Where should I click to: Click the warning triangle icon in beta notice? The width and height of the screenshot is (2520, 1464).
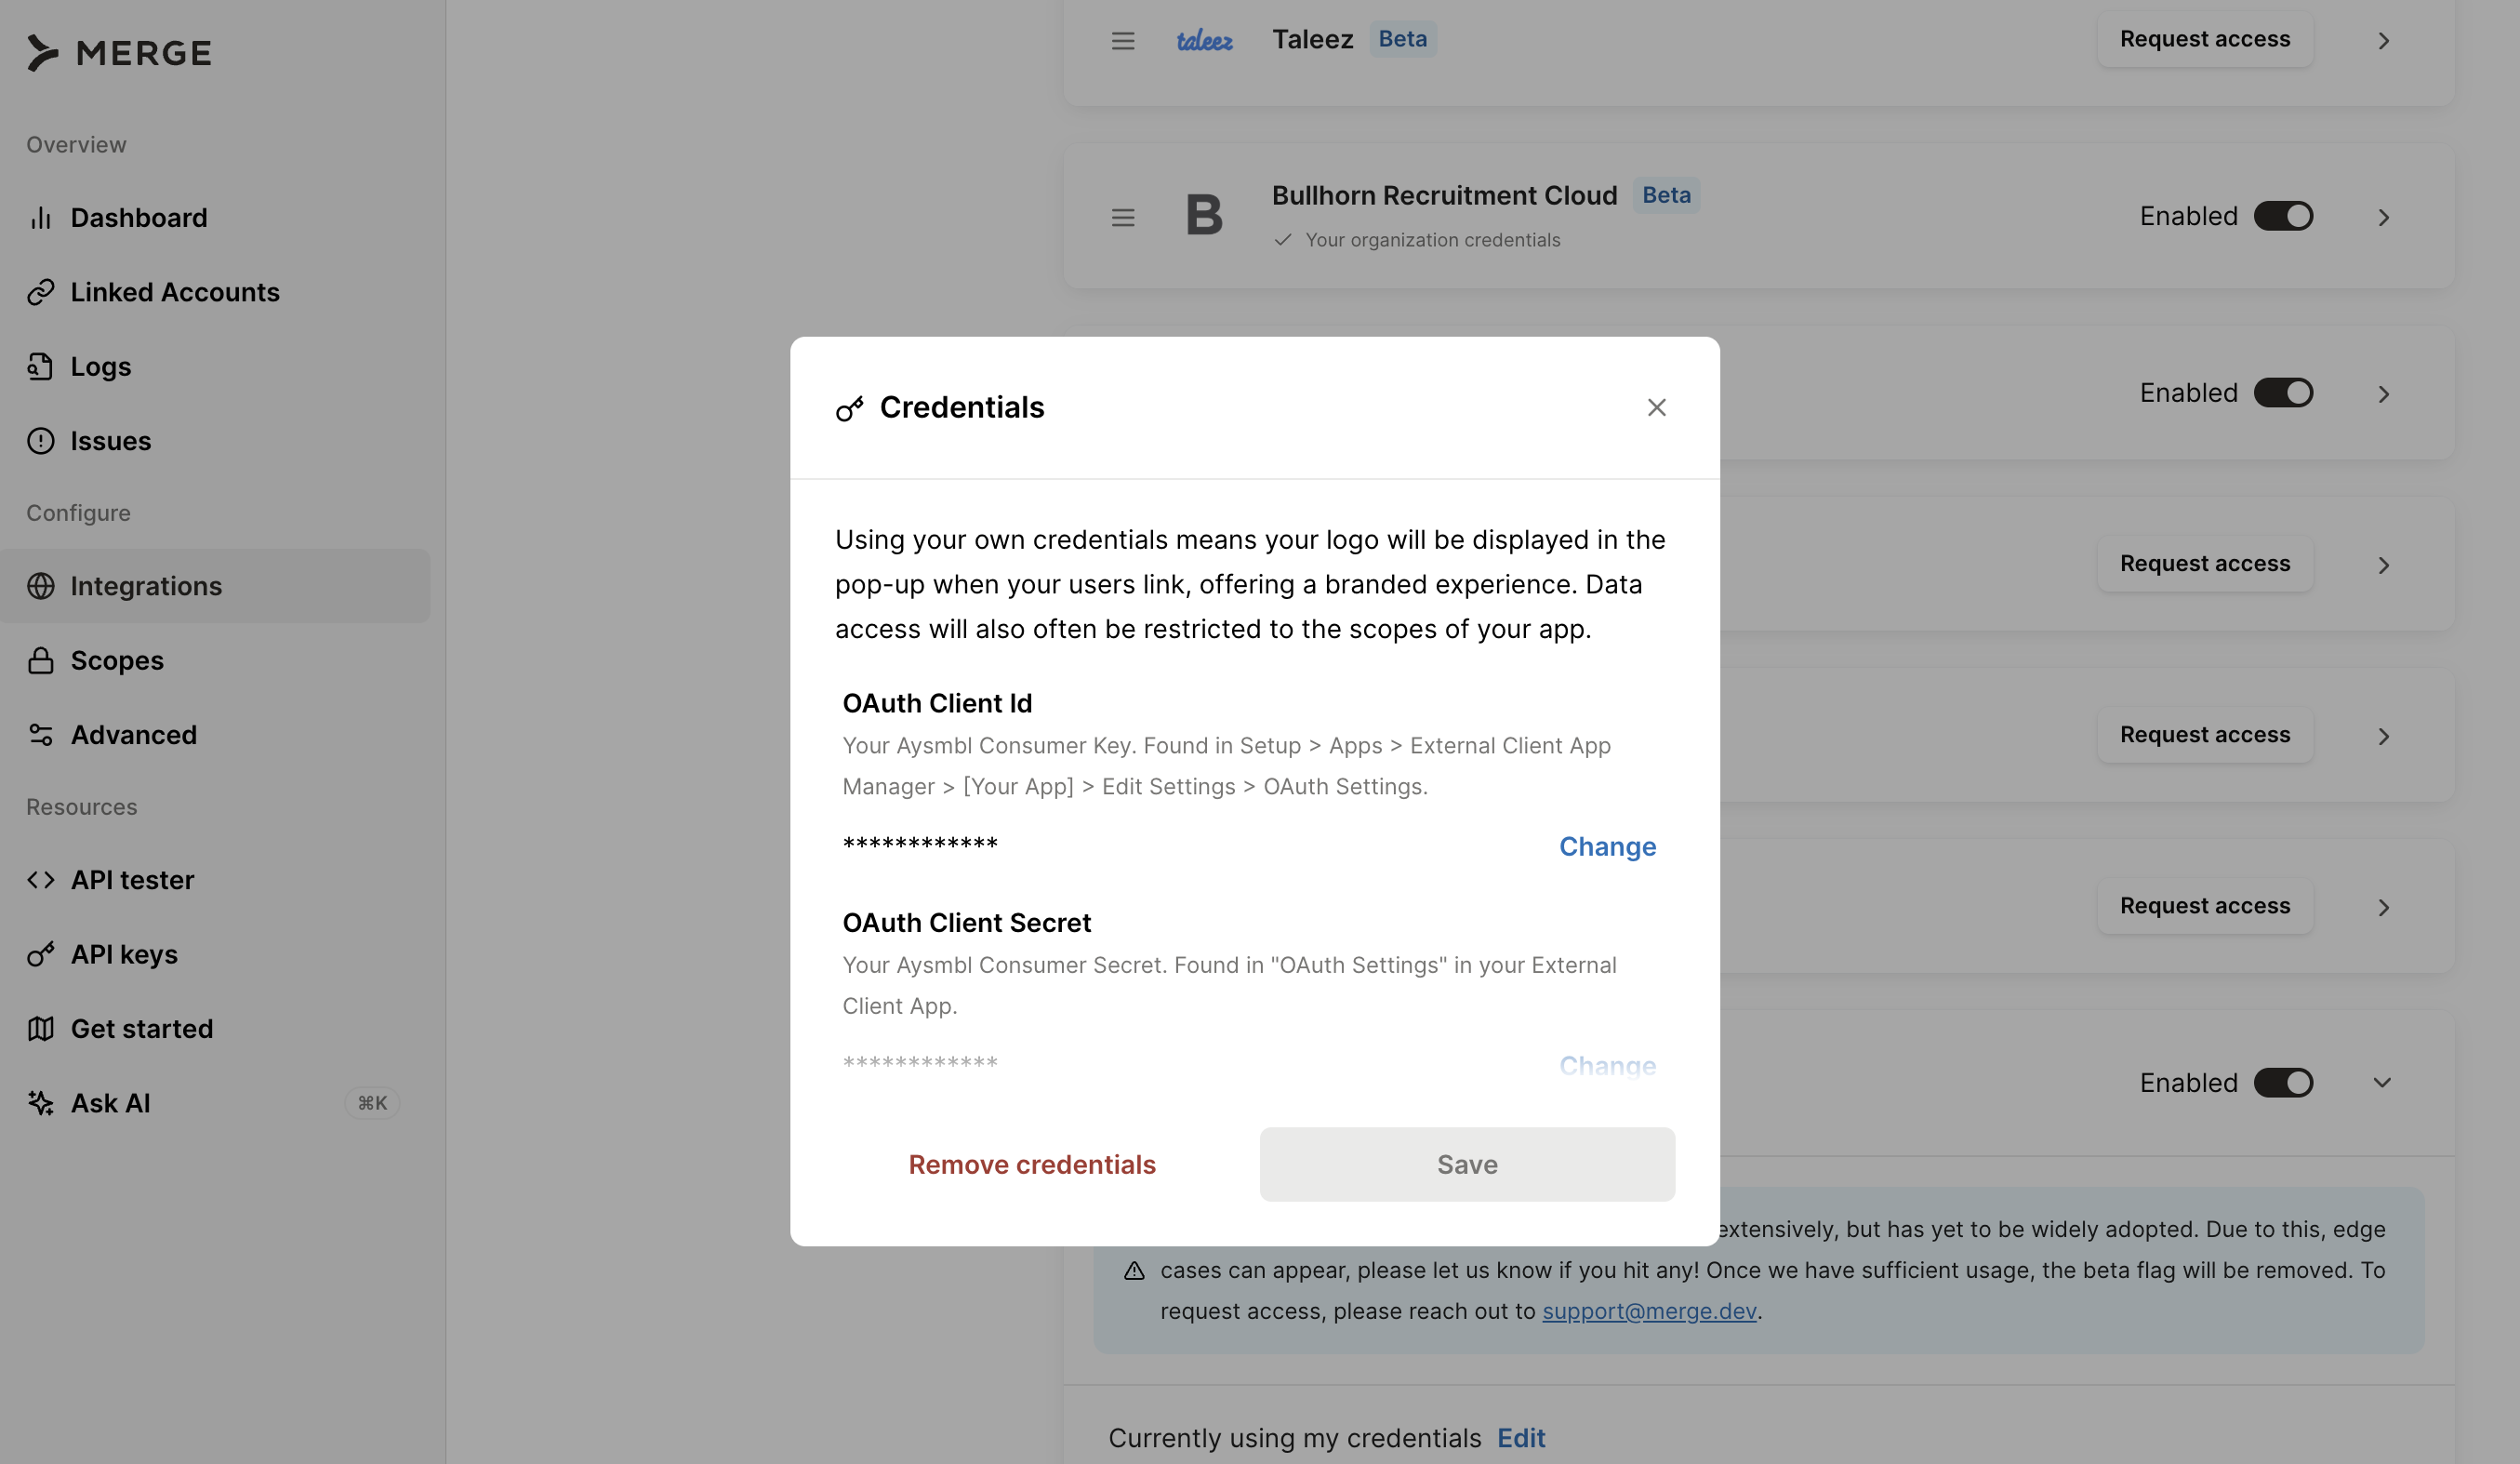click(x=1134, y=1270)
